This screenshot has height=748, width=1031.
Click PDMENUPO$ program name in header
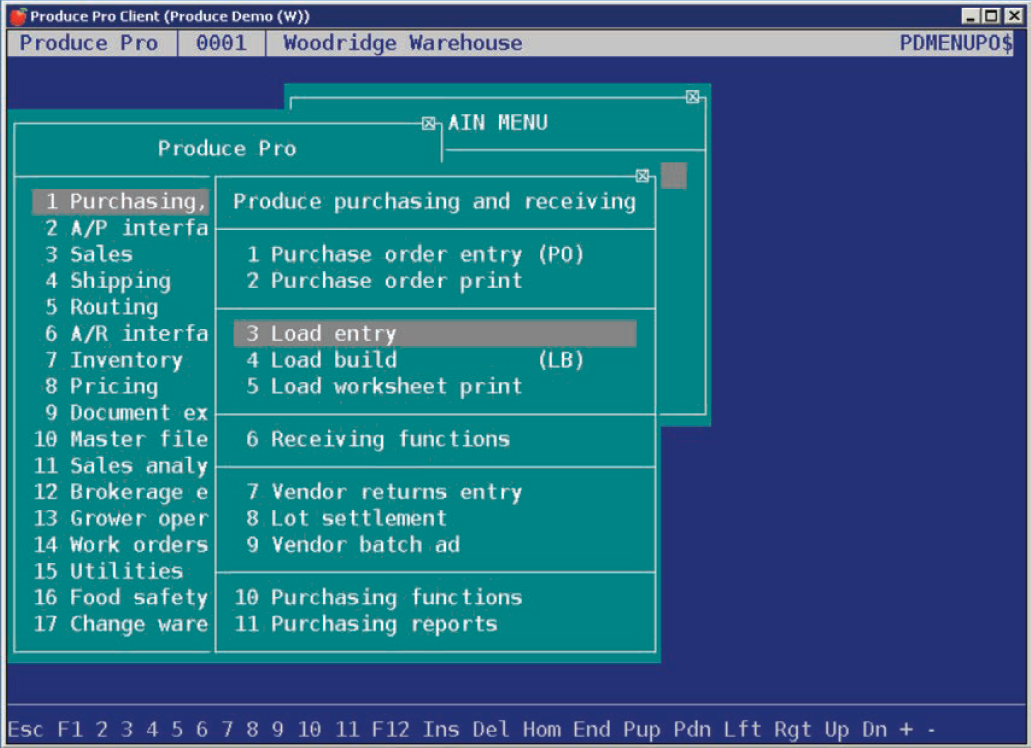tap(956, 43)
